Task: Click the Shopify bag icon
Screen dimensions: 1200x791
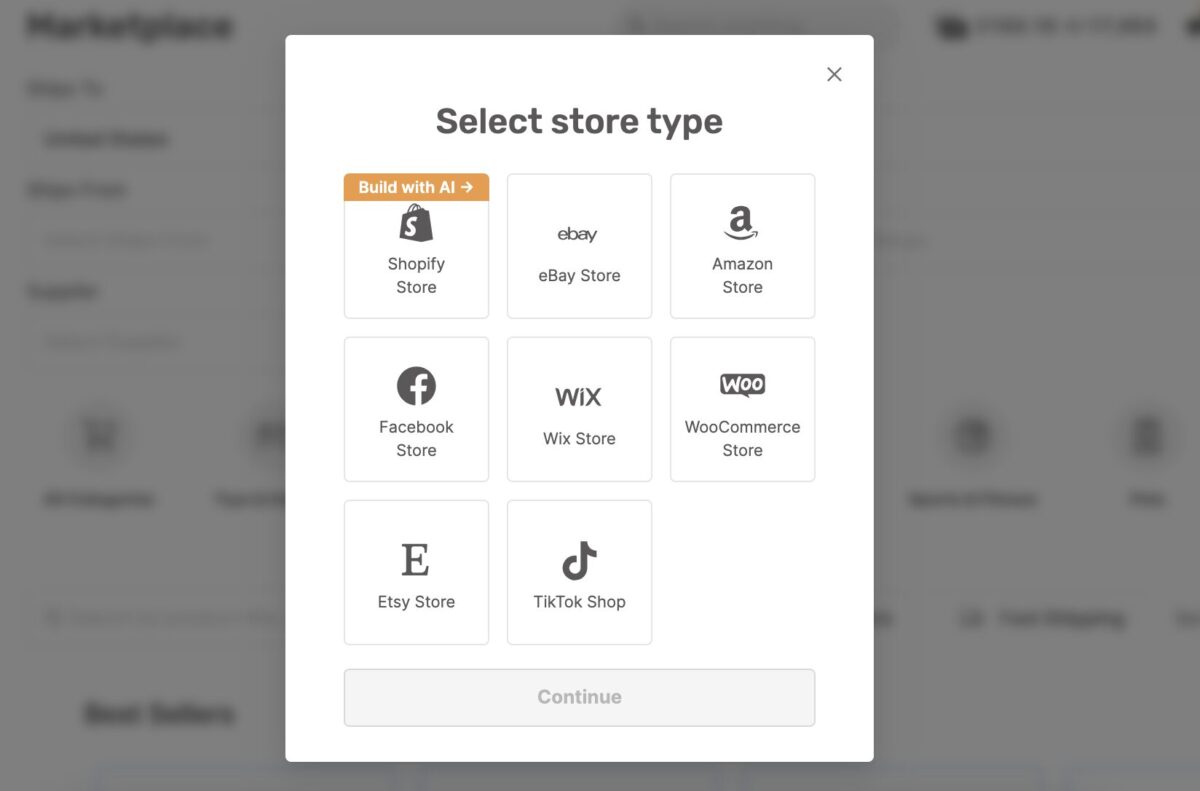Action: 416,223
